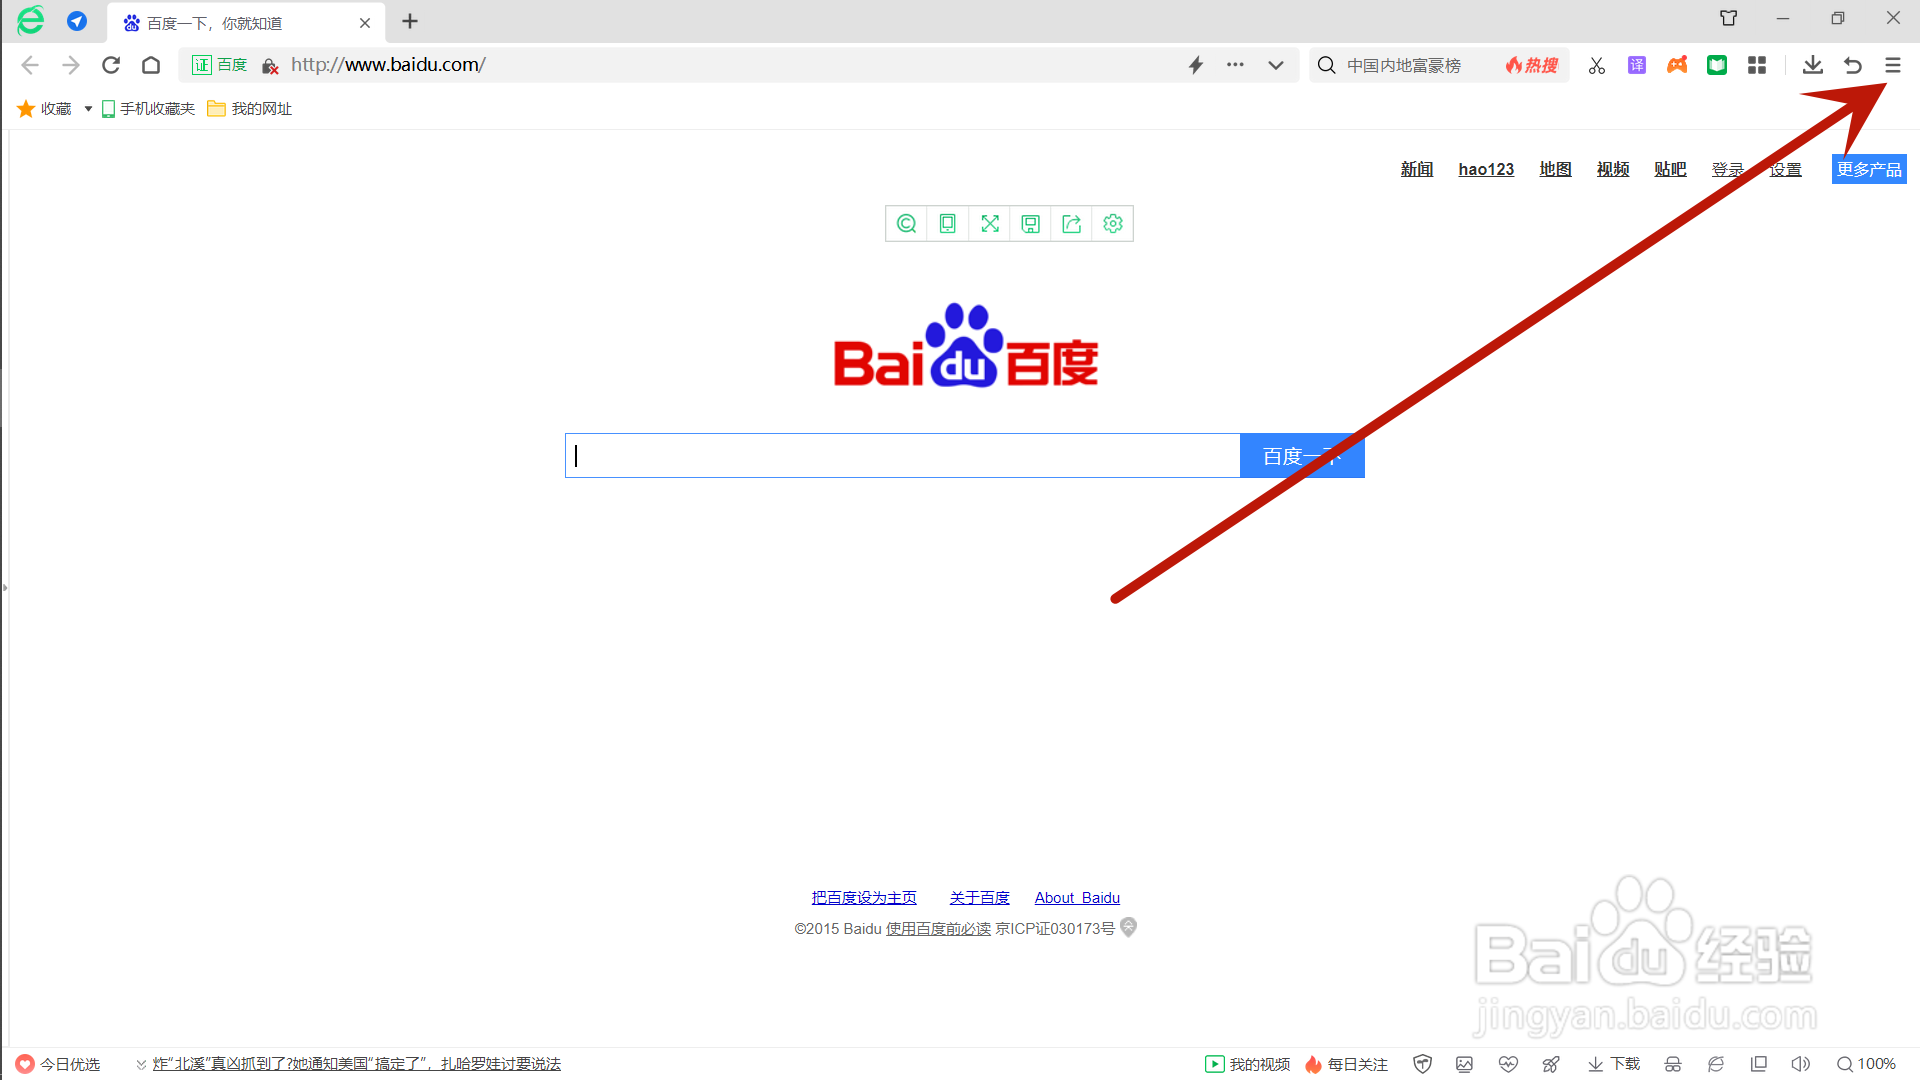Open the 100% zoom level control
The width and height of the screenshot is (1920, 1080).
tap(1866, 1064)
